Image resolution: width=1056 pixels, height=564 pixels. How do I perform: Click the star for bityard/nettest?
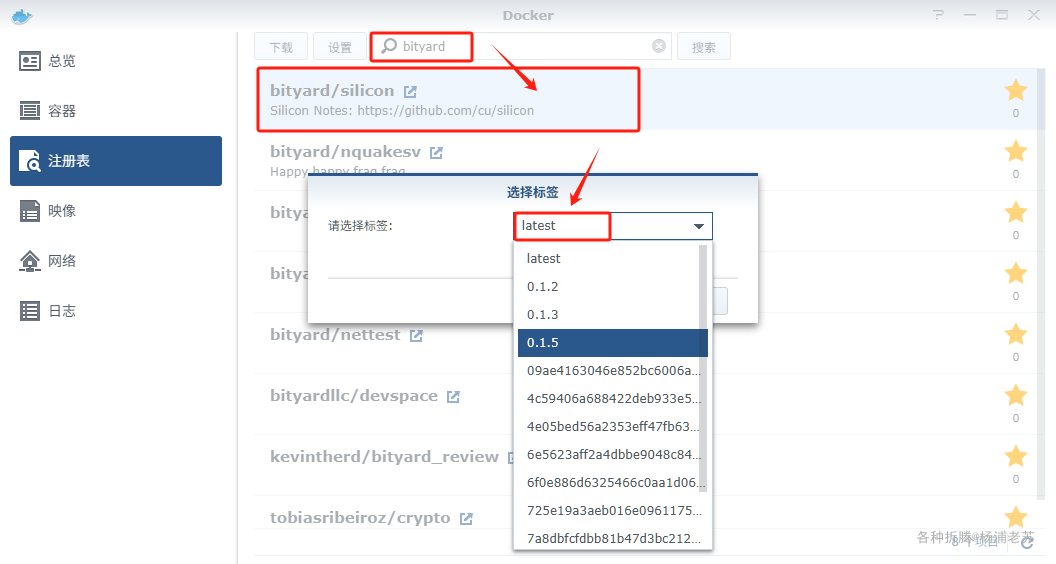point(1016,334)
